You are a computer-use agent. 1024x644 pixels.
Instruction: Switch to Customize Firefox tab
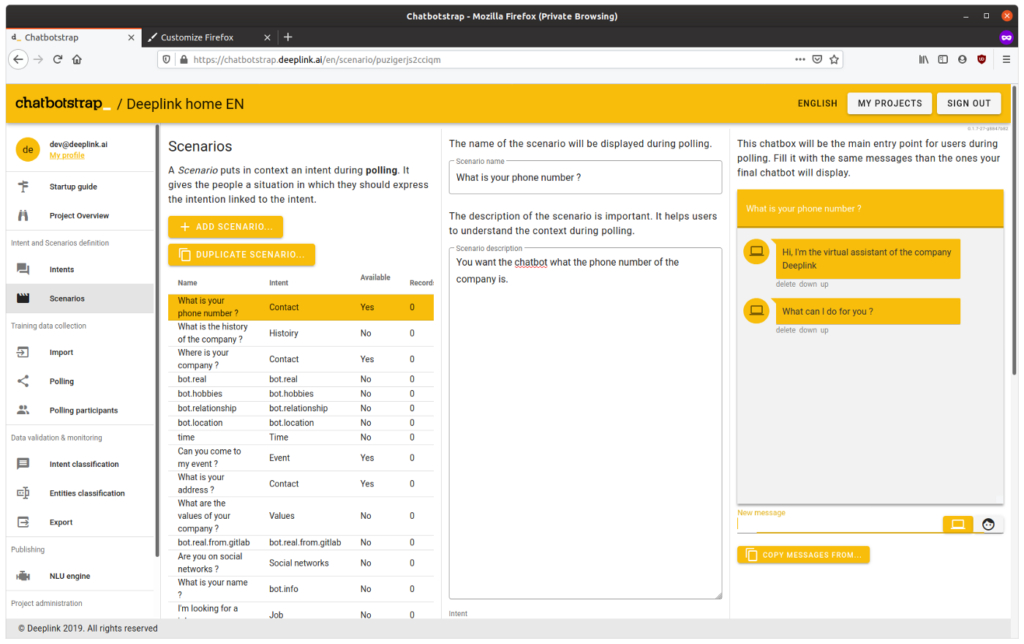[209, 38]
